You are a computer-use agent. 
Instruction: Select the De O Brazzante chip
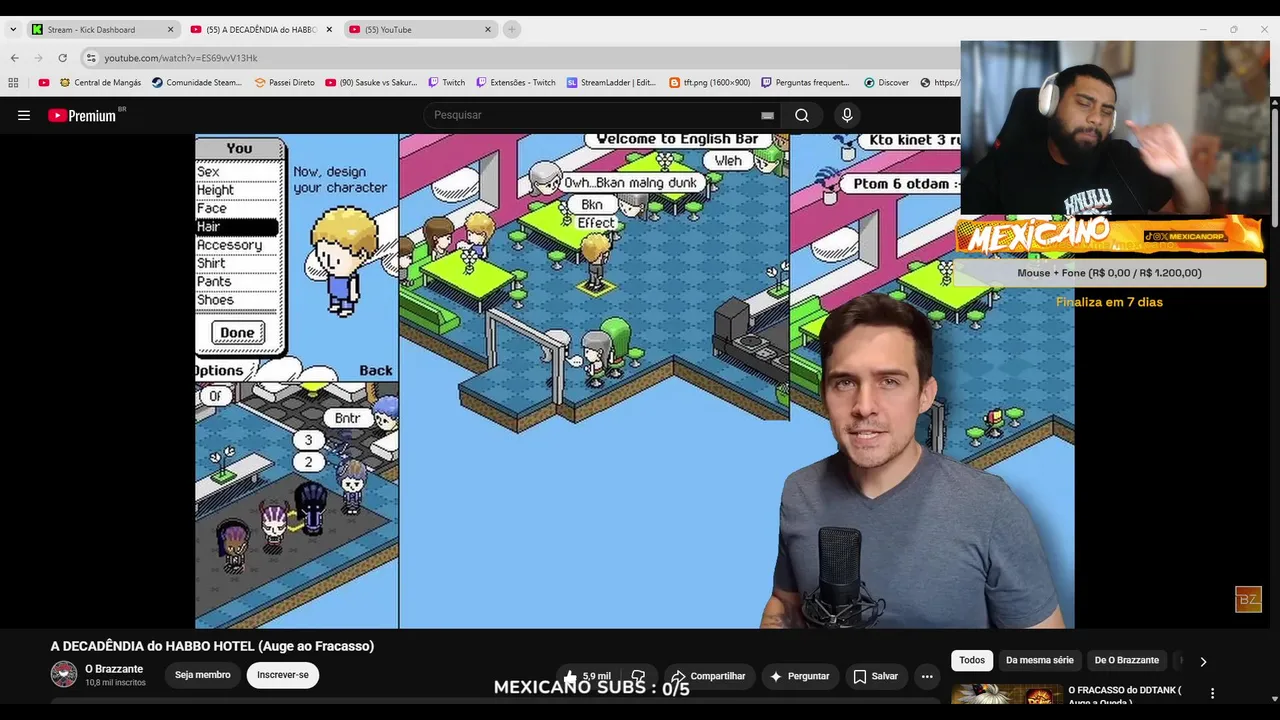point(1126,660)
